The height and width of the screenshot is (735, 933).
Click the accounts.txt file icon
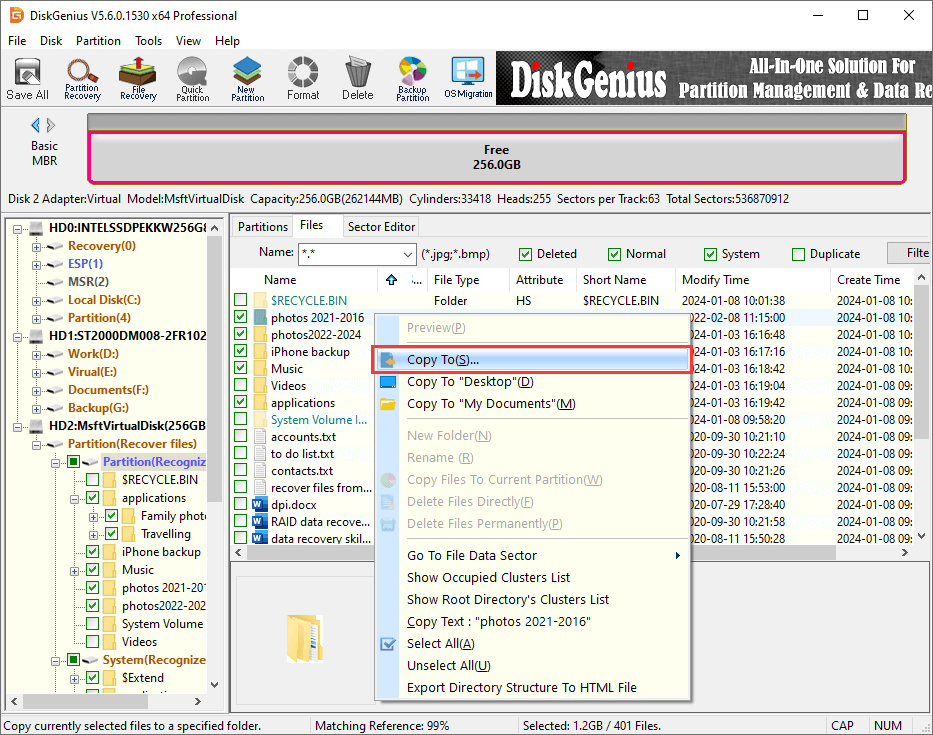pos(259,437)
